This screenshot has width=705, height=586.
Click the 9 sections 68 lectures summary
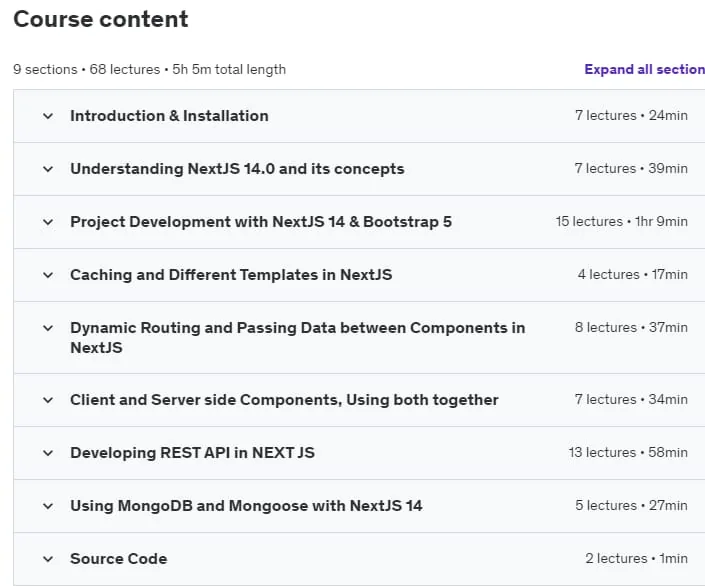point(150,70)
